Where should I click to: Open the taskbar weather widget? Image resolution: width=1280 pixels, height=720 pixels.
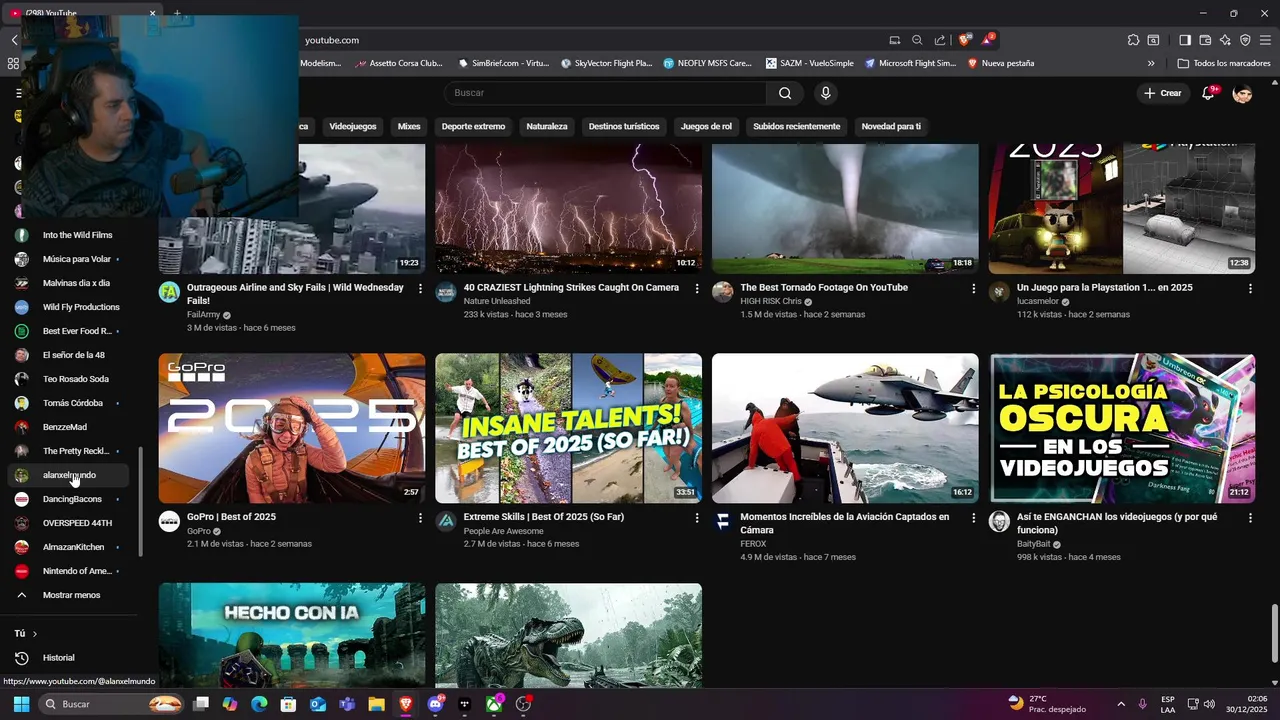tap(1047, 704)
